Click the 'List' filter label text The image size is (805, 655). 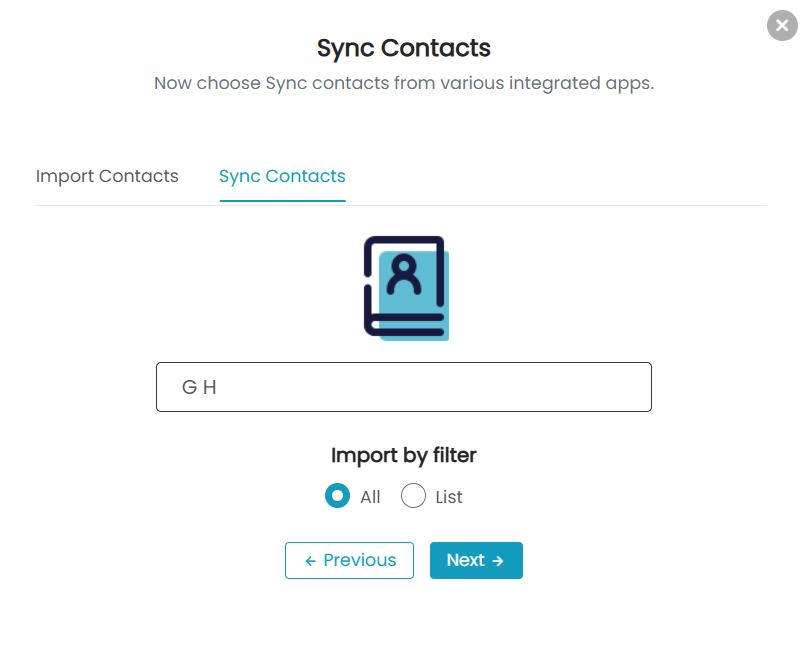449,497
